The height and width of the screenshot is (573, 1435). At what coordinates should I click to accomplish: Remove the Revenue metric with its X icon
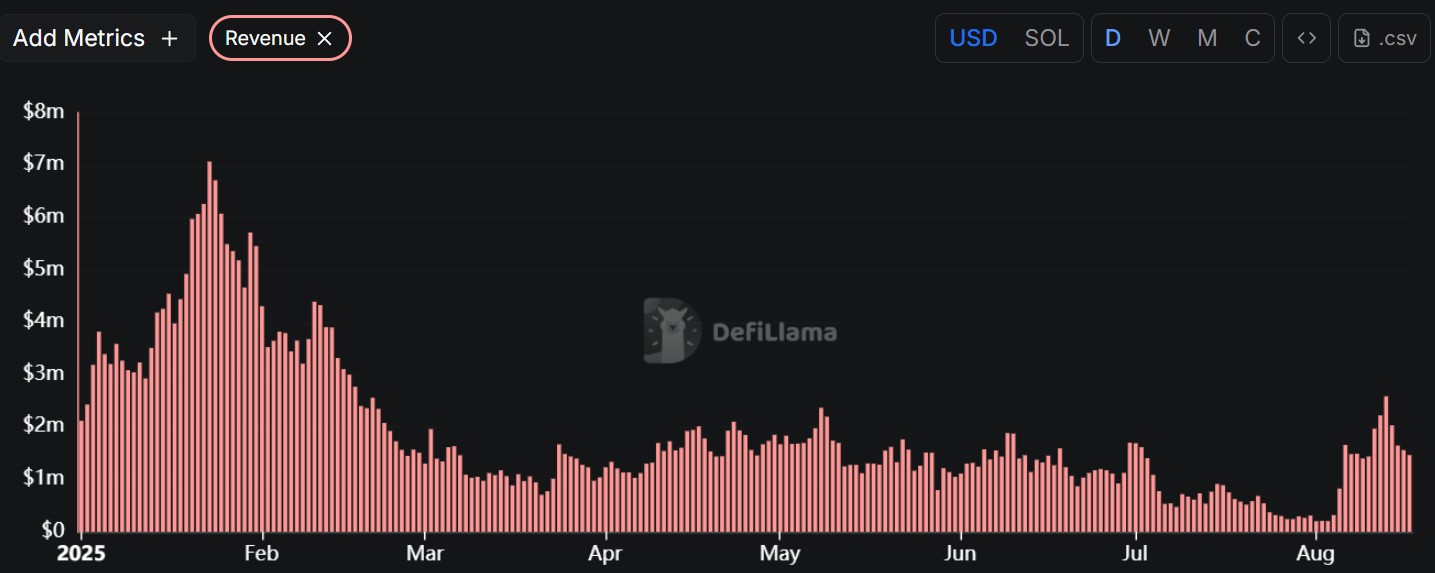pos(324,39)
